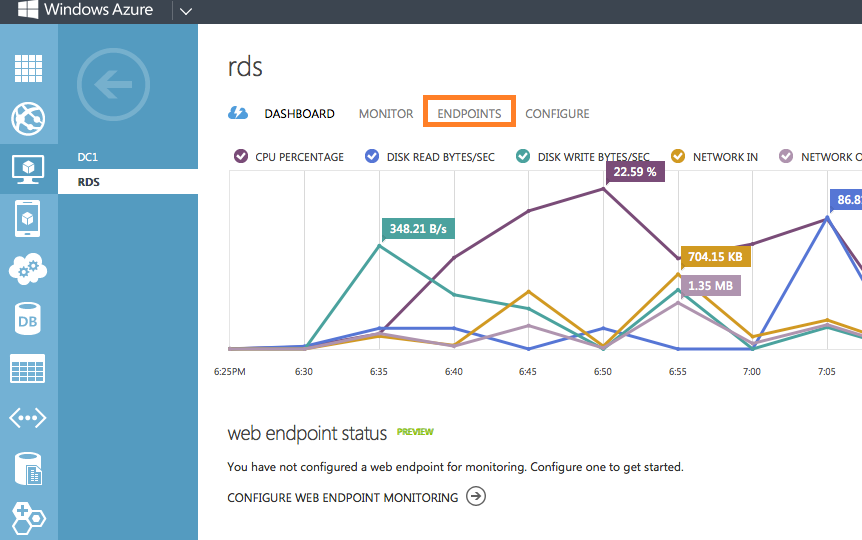The width and height of the screenshot is (862, 540).
Task: Click the green PREVIEW label
Action: point(415,432)
